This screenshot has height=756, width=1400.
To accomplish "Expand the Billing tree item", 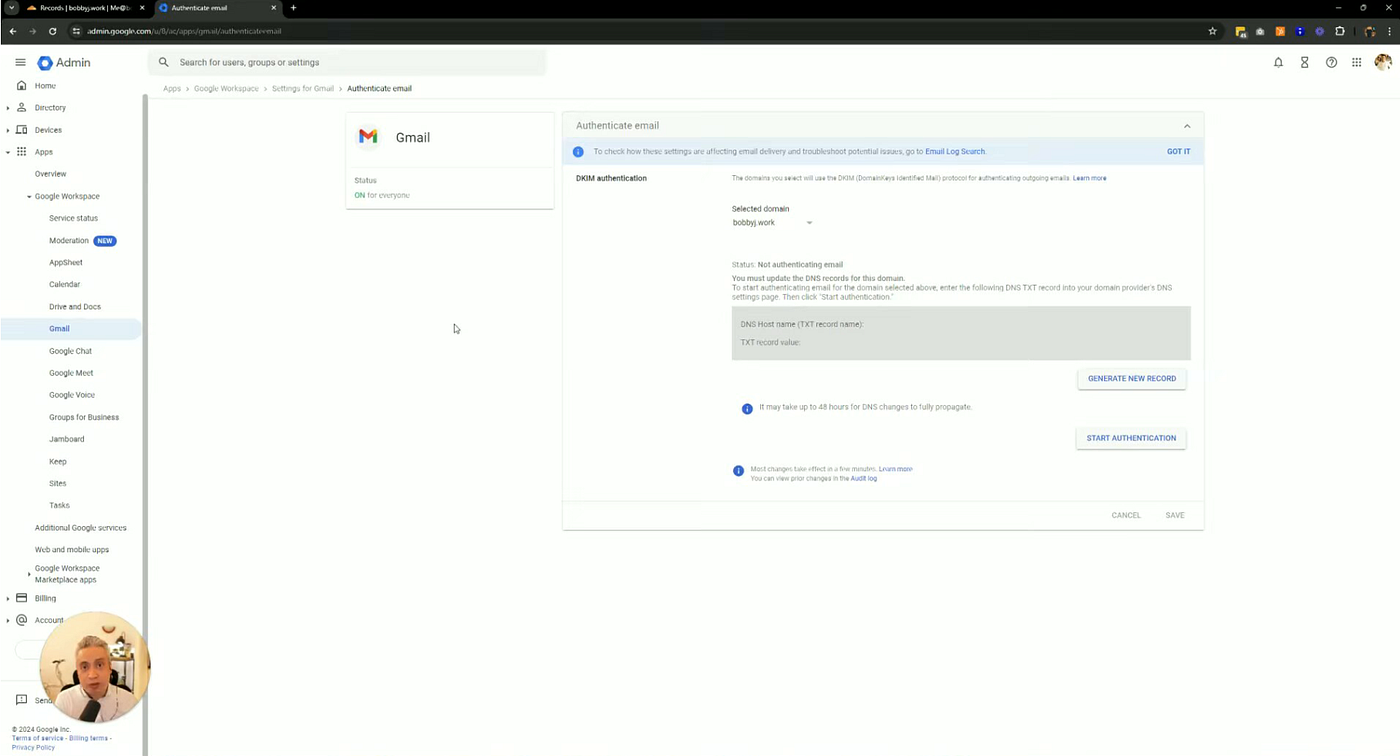I will pos(8,599).
